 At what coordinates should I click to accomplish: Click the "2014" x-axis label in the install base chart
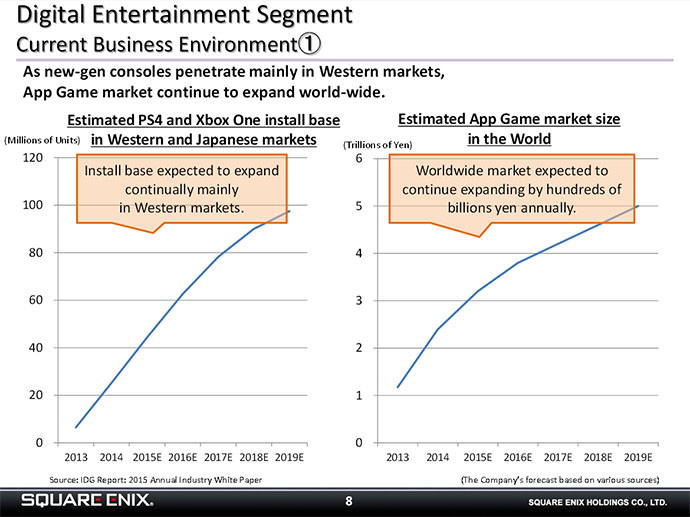(x=111, y=458)
